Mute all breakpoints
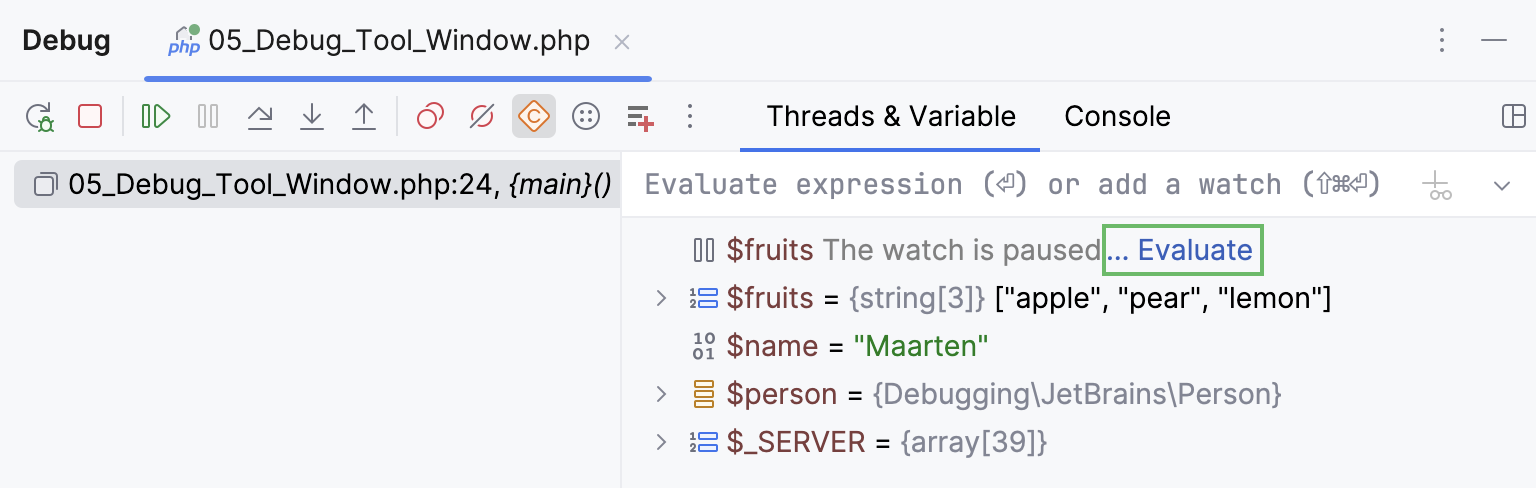This screenshot has width=1536, height=488. click(x=482, y=117)
